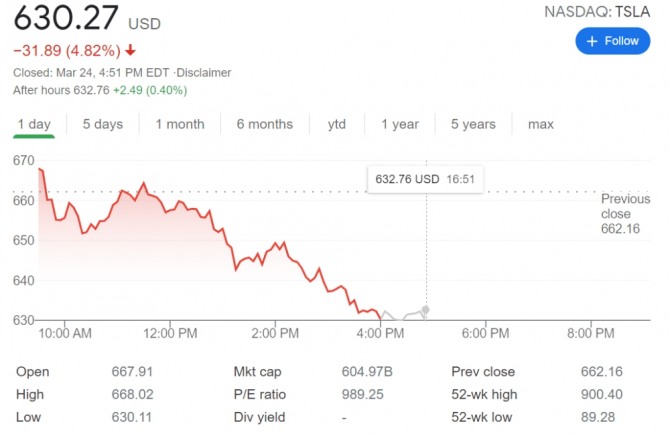The height and width of the screenshot is (436, 670).
Task: Select the ytd range tab
Action: [337, 124]
